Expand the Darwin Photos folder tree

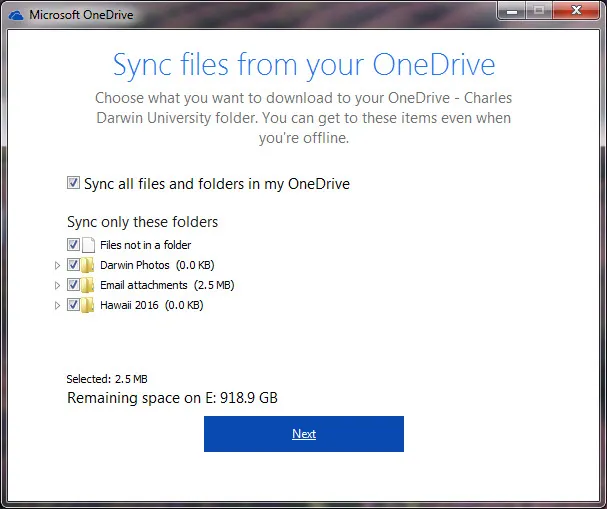pyautogui.click(x=57, y=266)
